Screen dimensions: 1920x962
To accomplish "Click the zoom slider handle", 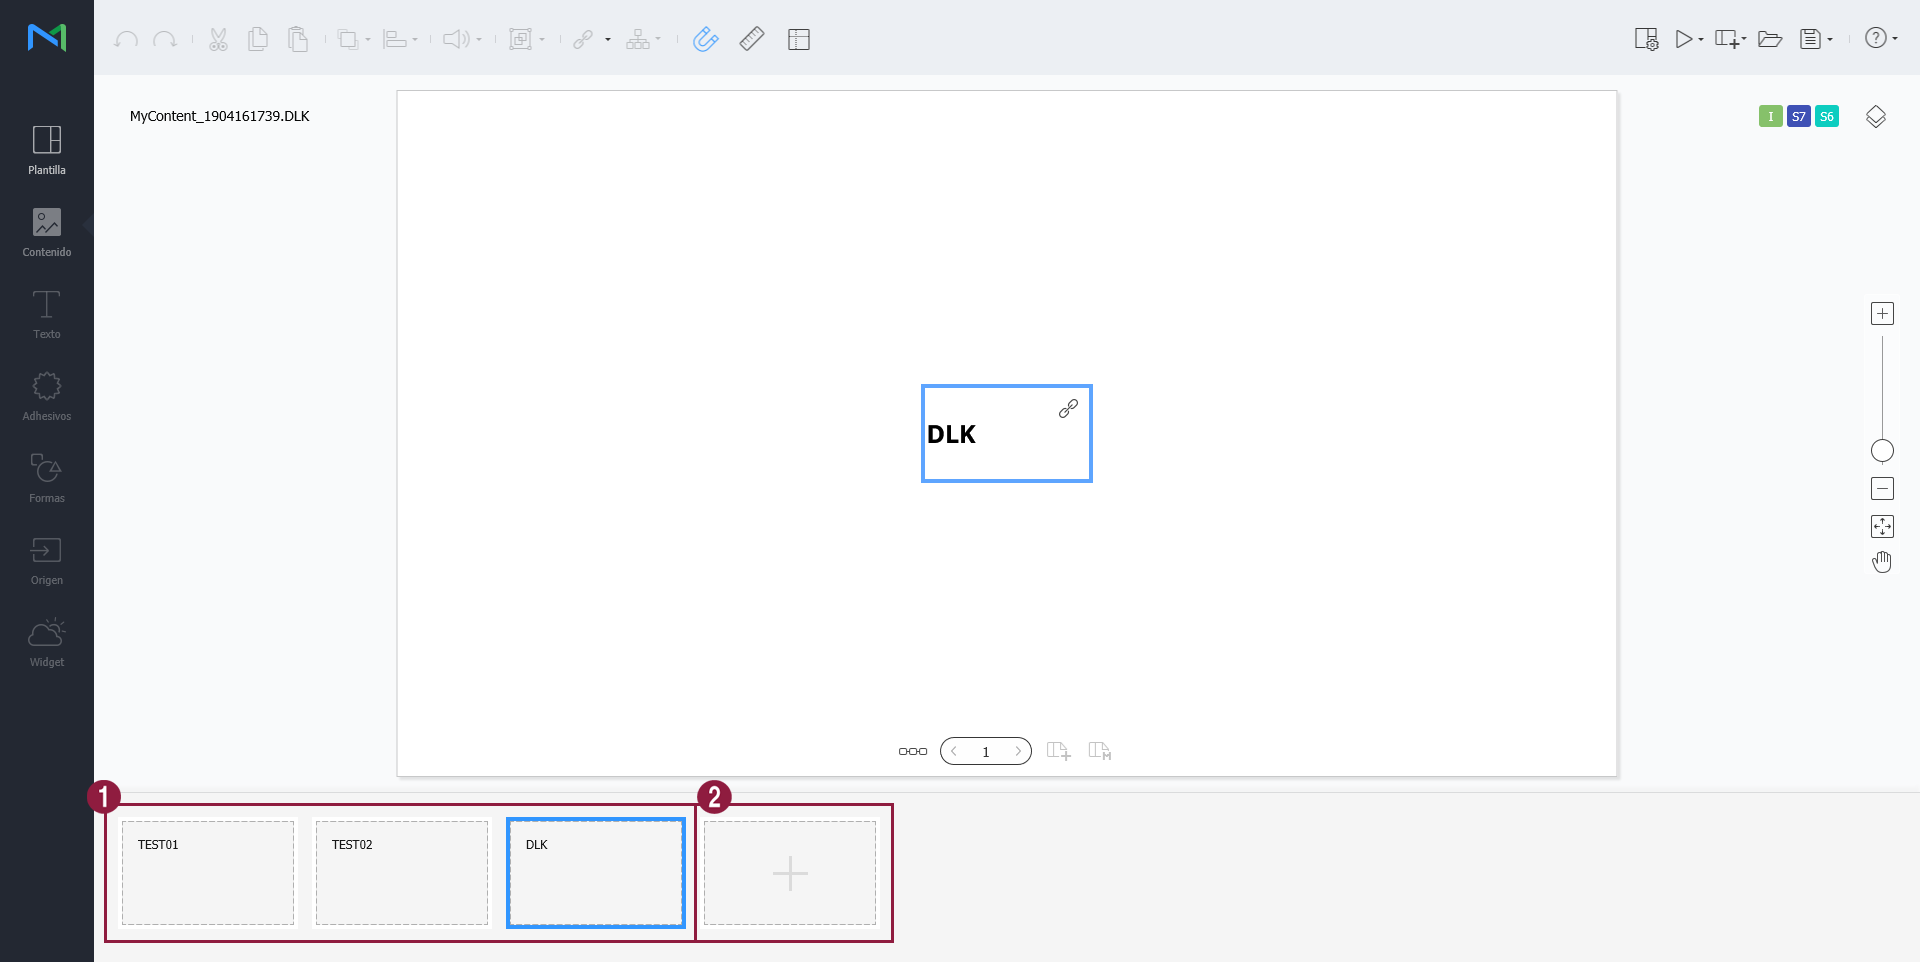I will click(x=1882, y=451).
